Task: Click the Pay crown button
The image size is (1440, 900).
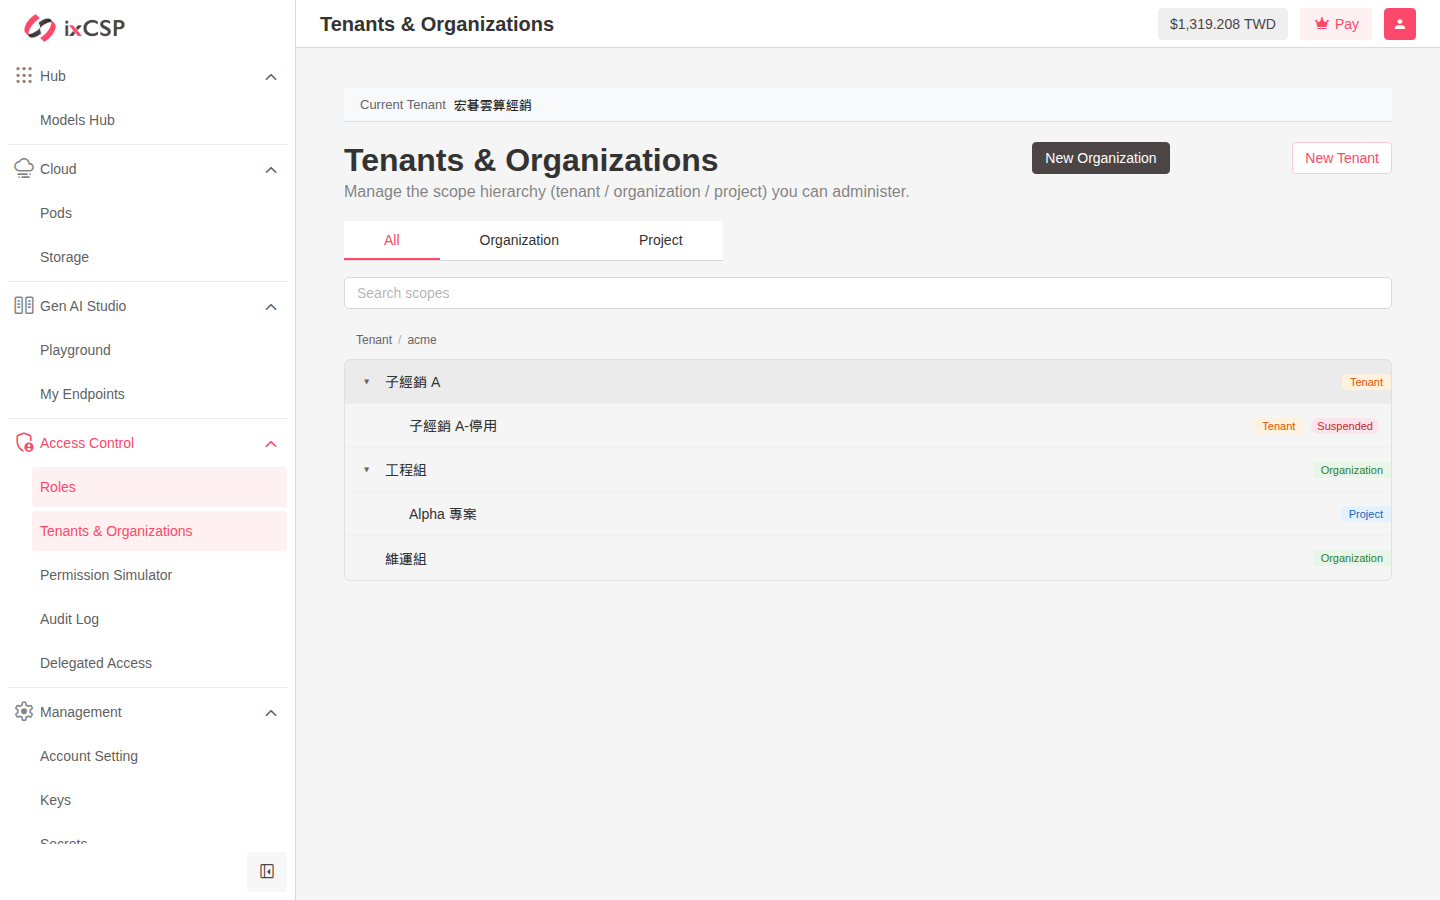Action: 1336,24
